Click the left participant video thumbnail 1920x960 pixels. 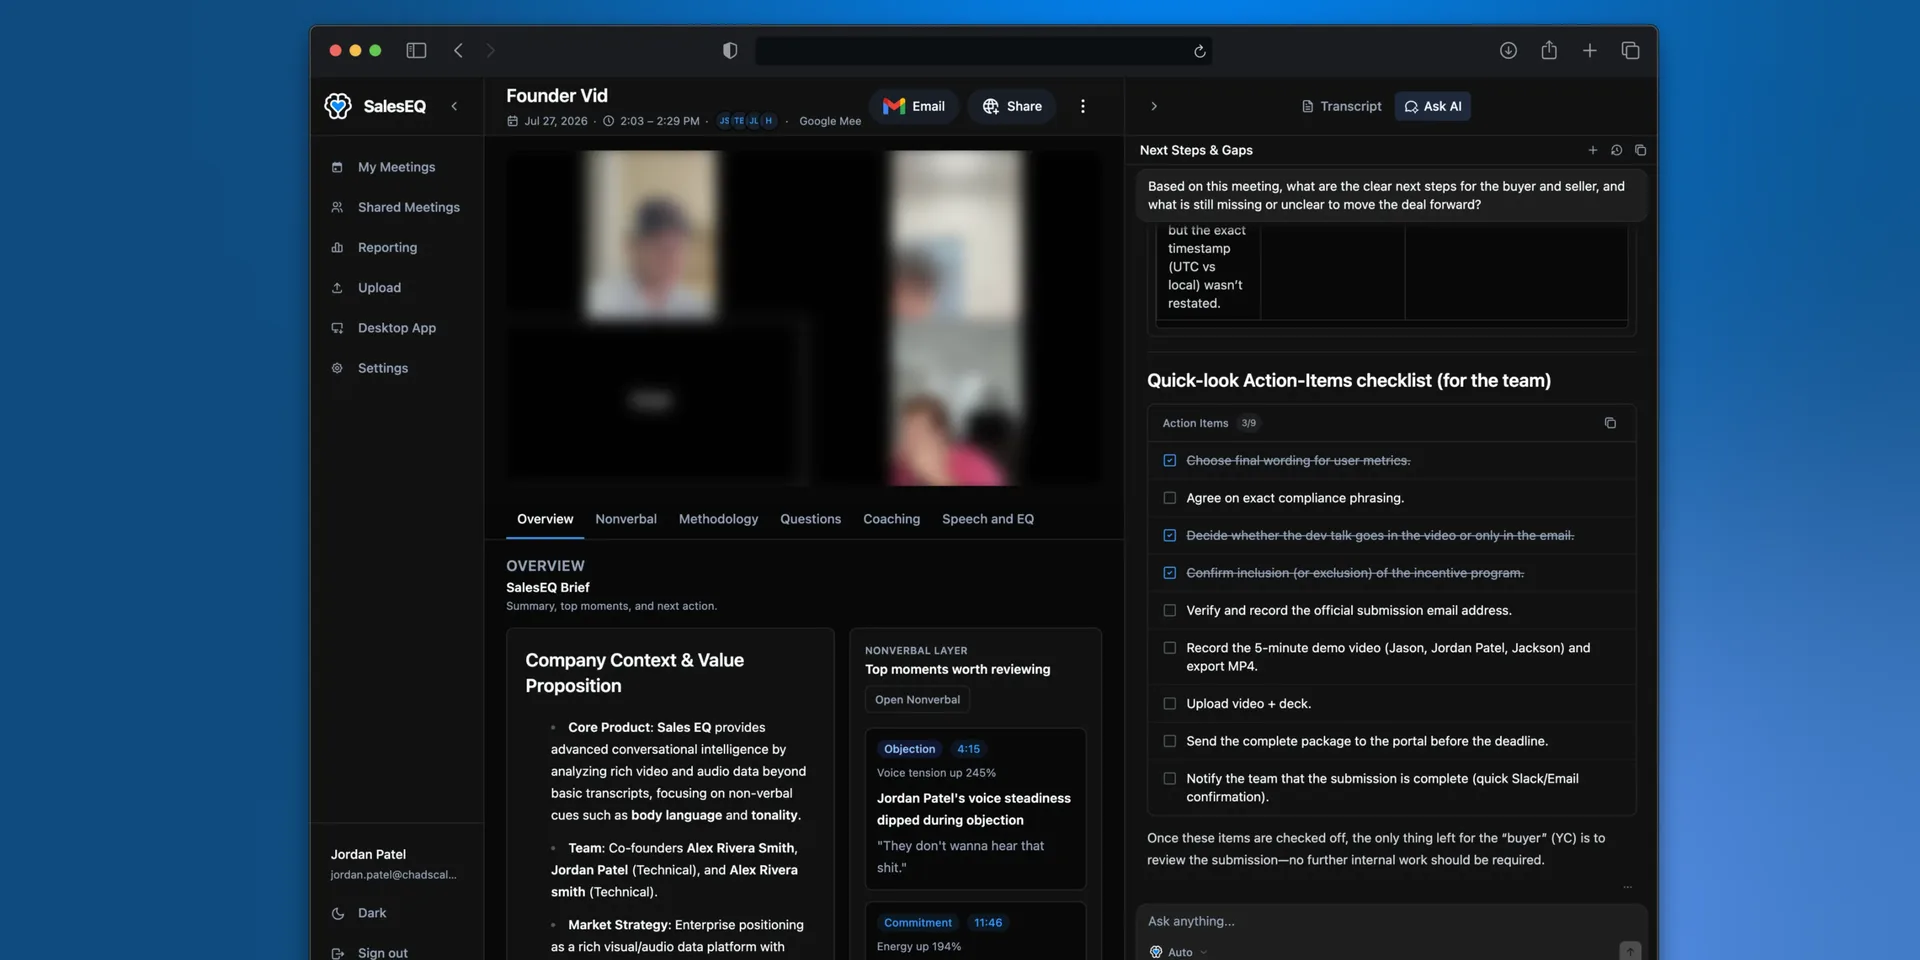[x=651, y=236]
